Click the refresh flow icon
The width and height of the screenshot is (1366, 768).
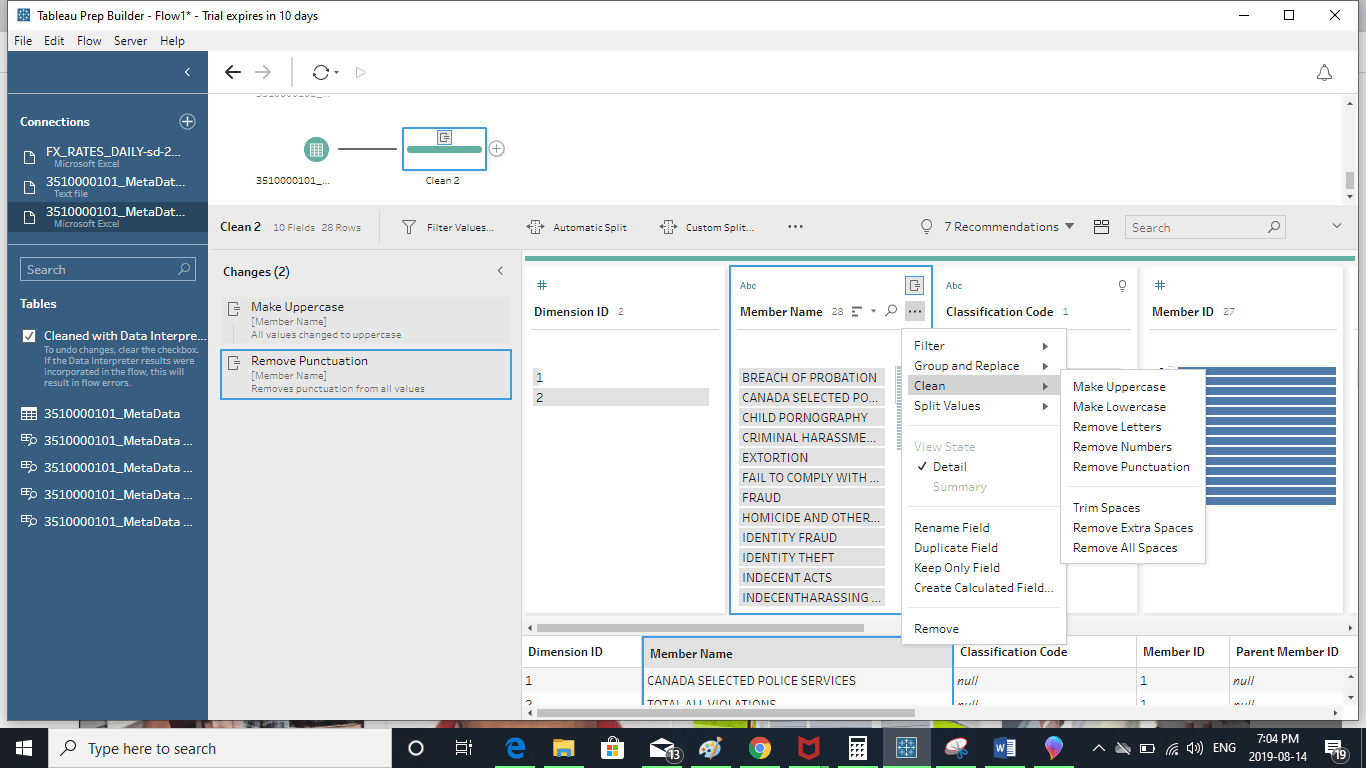pyautogui.click(x=321, y=72)
